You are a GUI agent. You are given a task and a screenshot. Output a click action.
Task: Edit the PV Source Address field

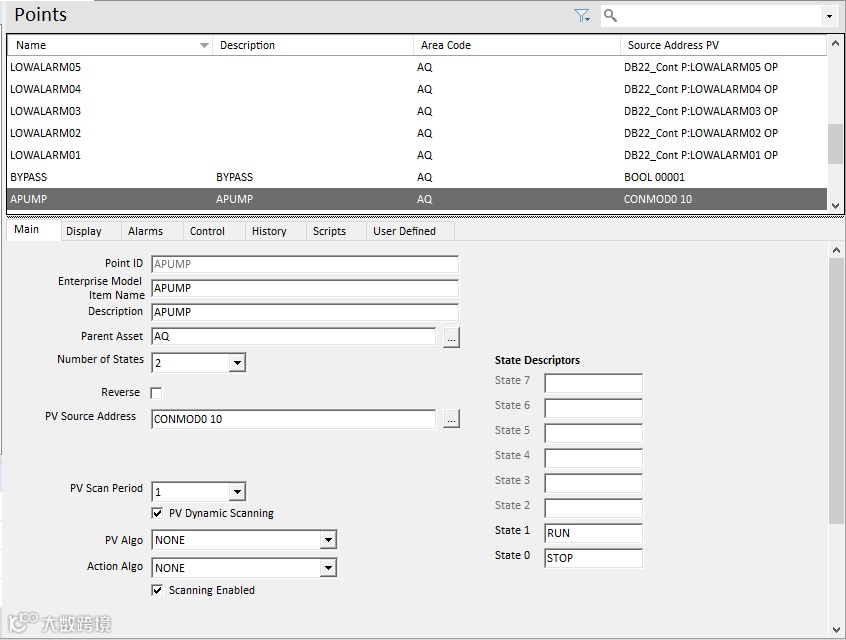pyautogui.click(x=293, y=419)
